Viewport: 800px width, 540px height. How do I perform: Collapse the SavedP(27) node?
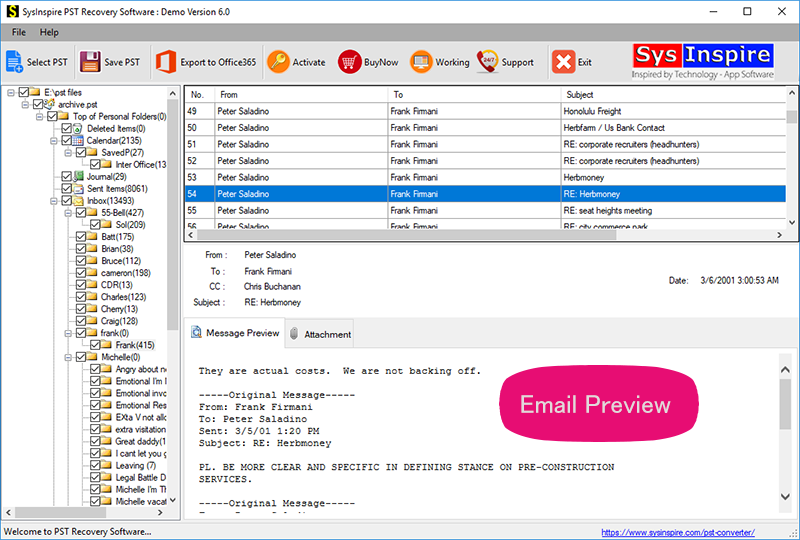68,153
